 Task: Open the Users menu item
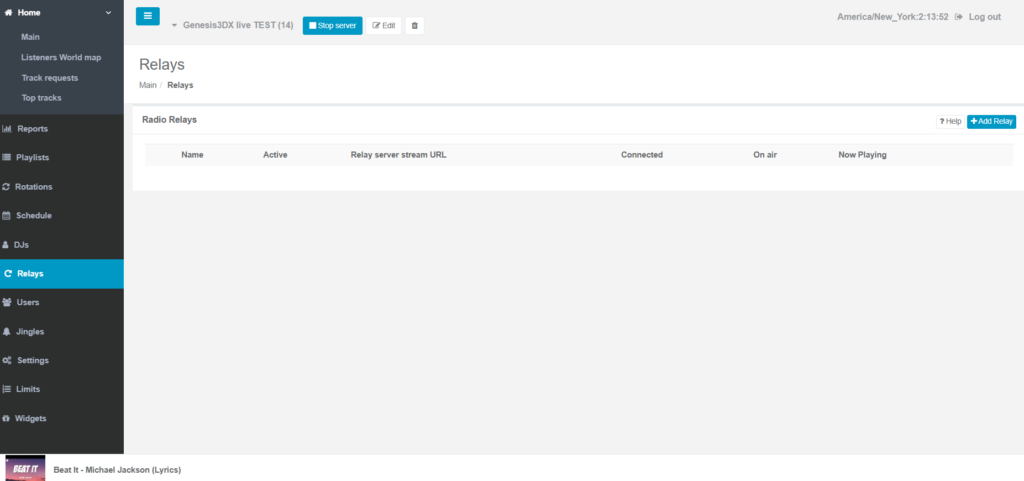click(28, 302)
